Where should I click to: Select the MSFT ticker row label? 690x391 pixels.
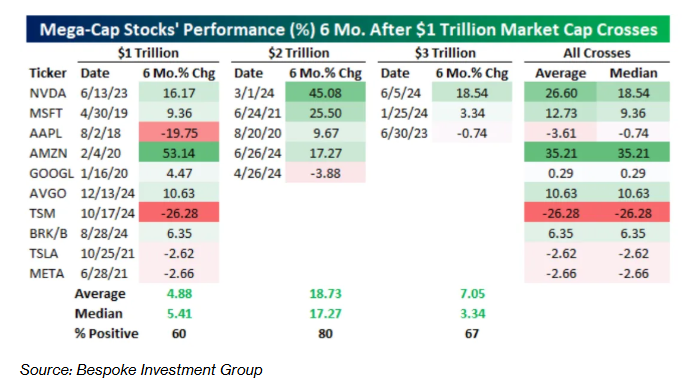coord(46,113)
